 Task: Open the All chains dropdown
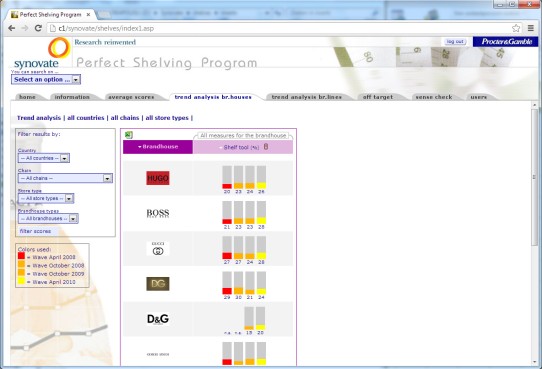point(65,178)
